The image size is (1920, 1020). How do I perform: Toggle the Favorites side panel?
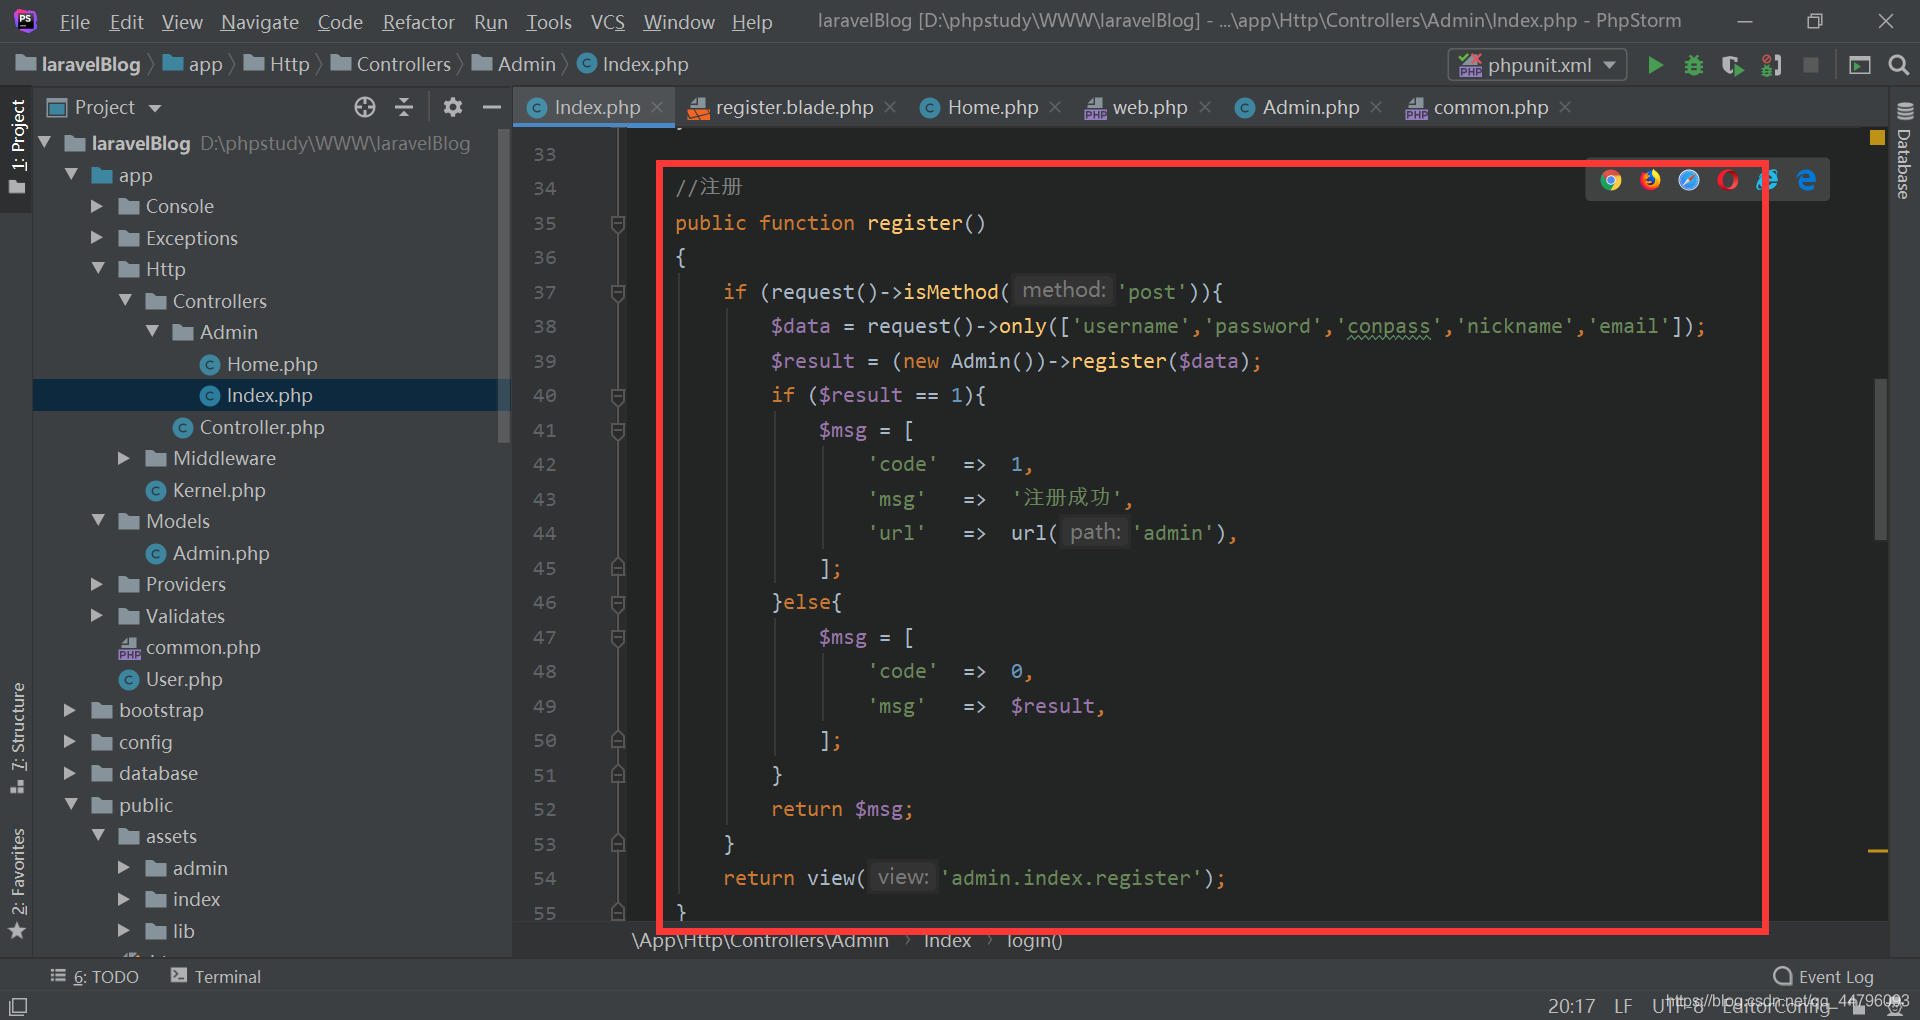pos(17,884)
